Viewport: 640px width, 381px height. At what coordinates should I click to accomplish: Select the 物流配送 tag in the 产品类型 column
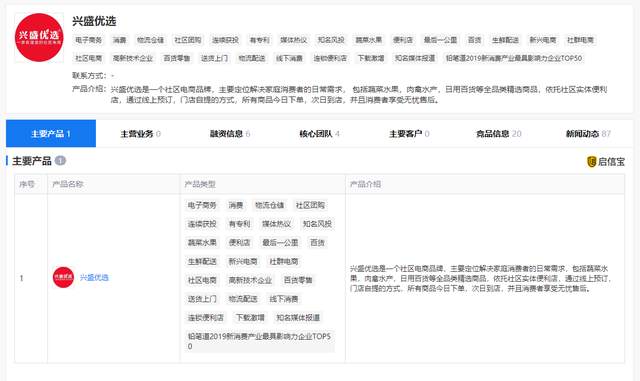(x=243, y=299)
